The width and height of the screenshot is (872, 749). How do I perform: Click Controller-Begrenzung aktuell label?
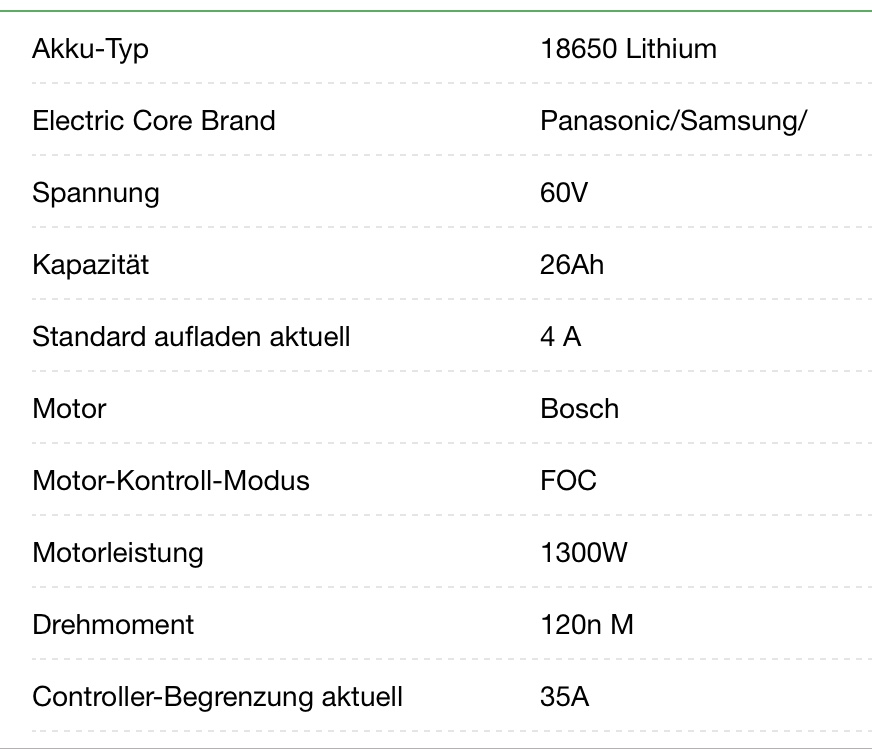click(x=217, y=696)
